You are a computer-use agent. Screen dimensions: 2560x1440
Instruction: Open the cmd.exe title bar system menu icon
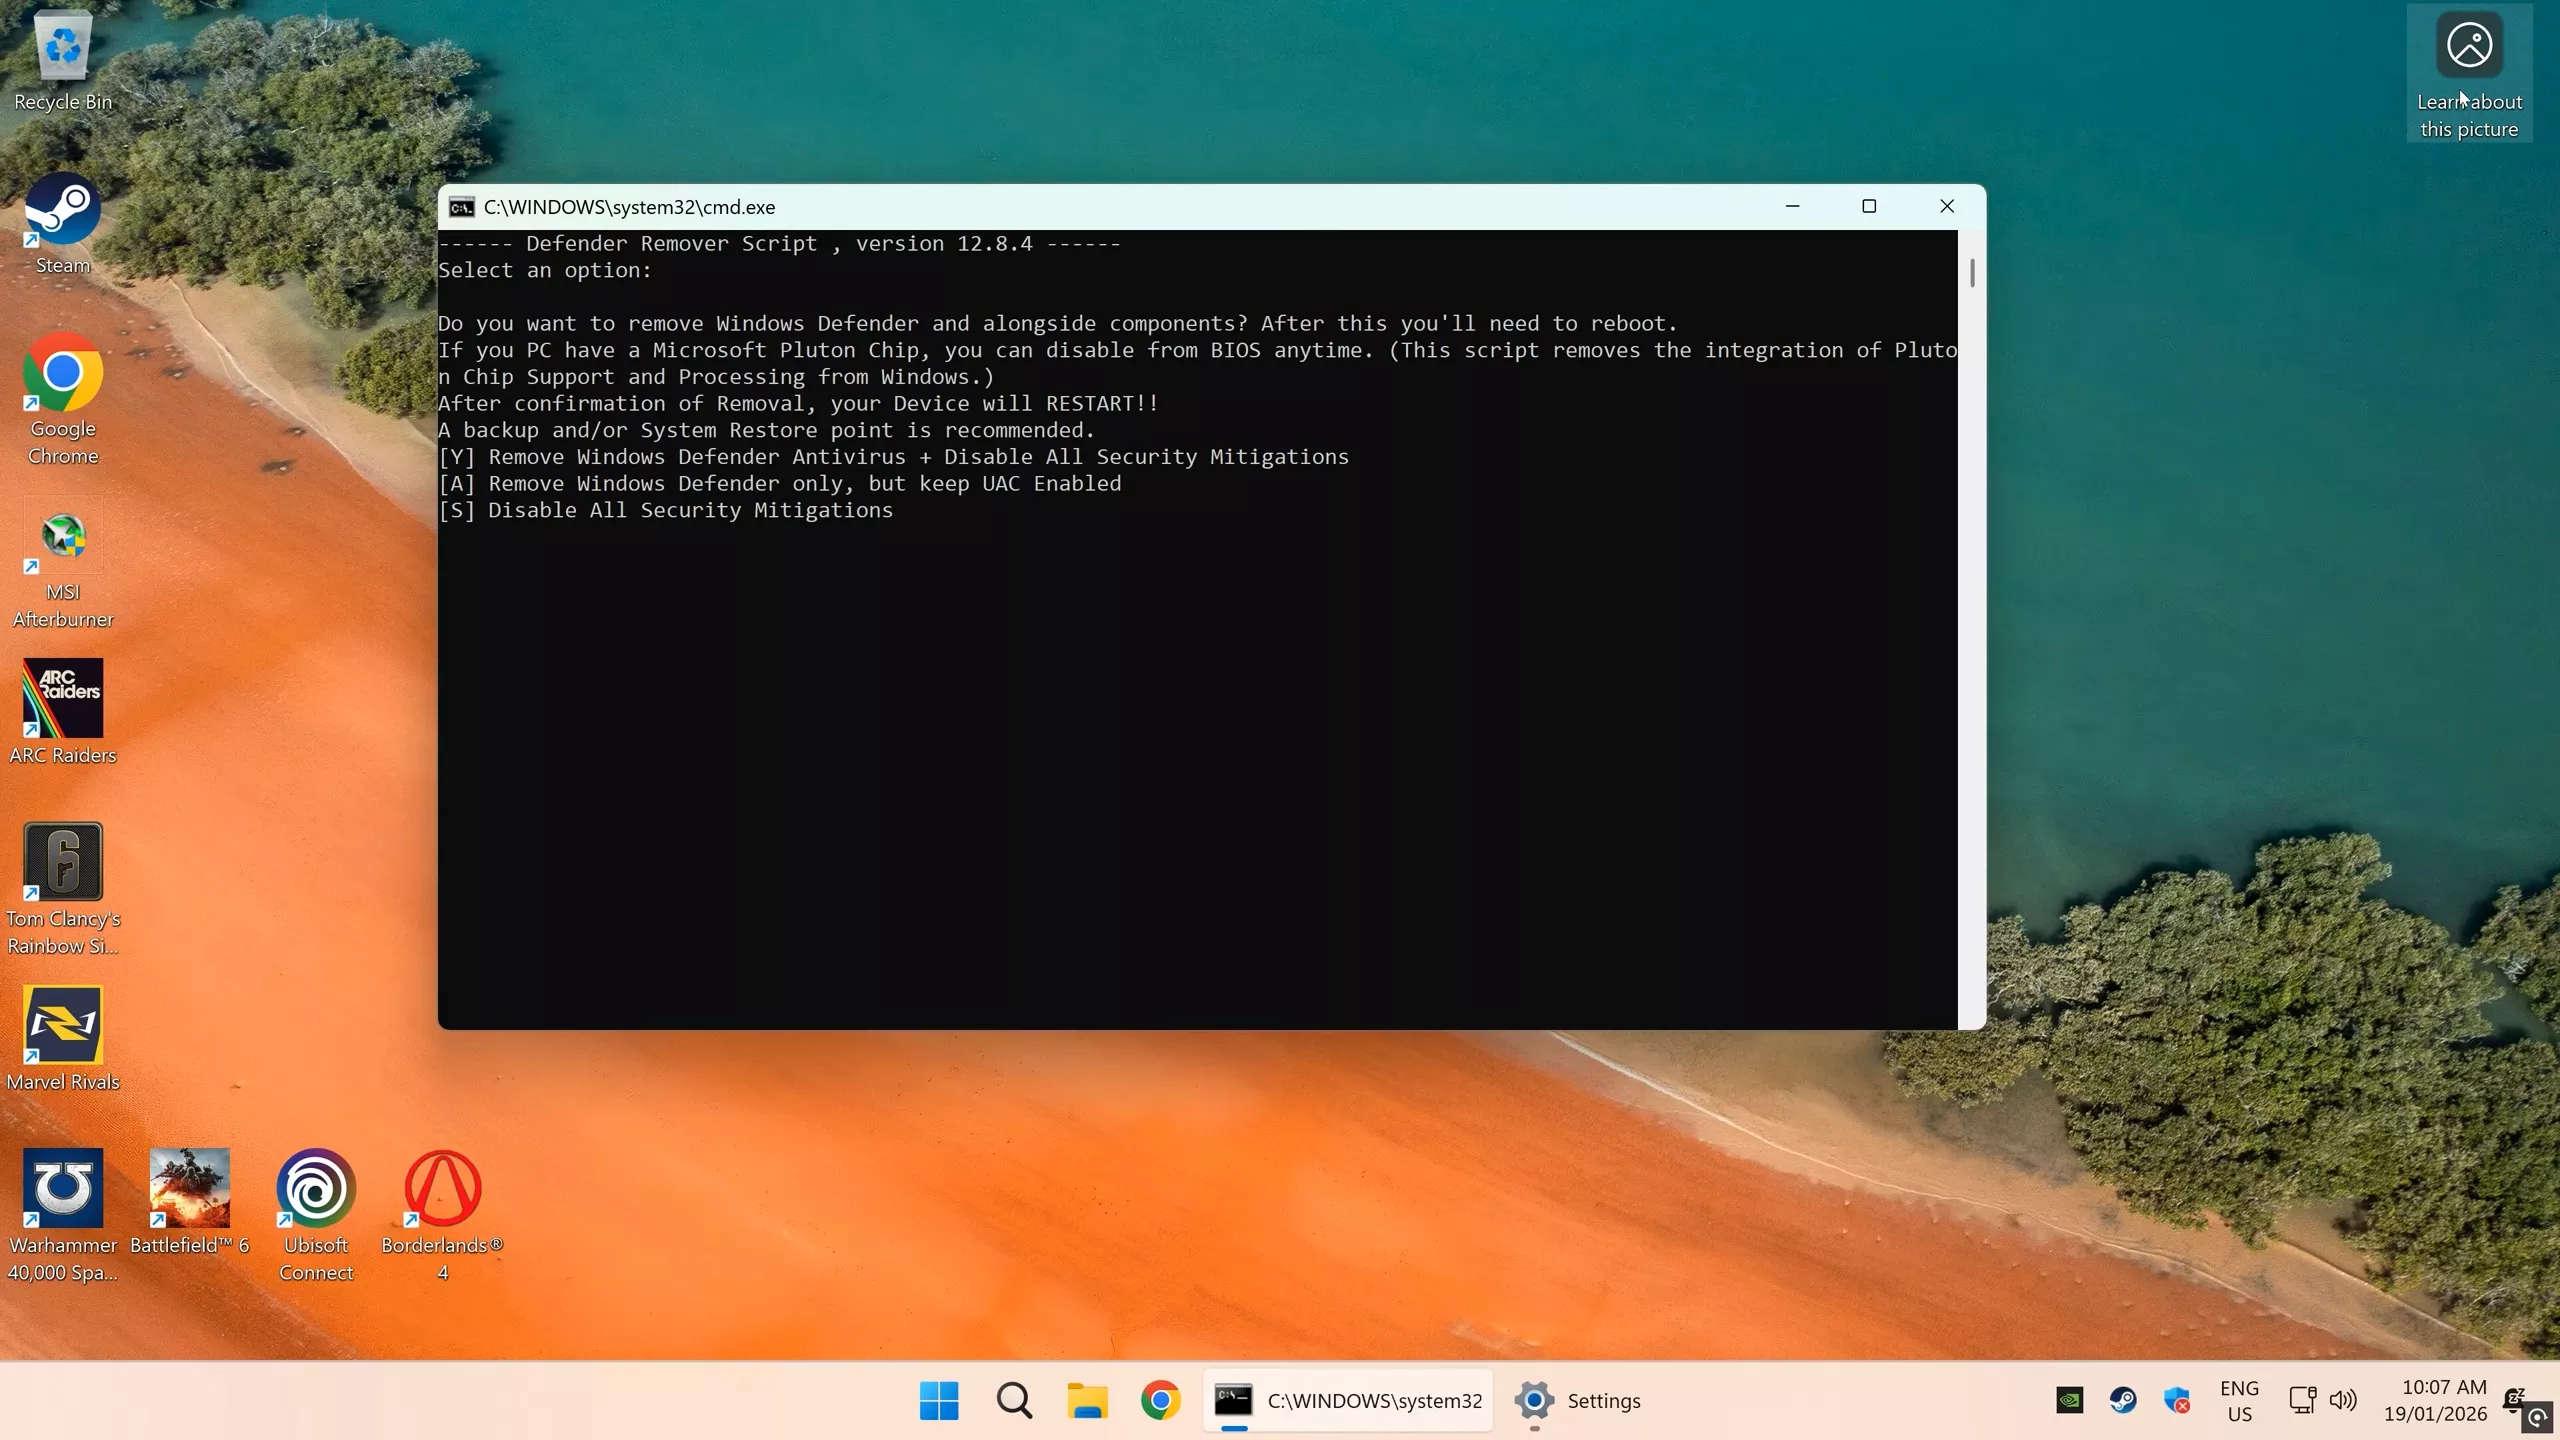[461, 207]
